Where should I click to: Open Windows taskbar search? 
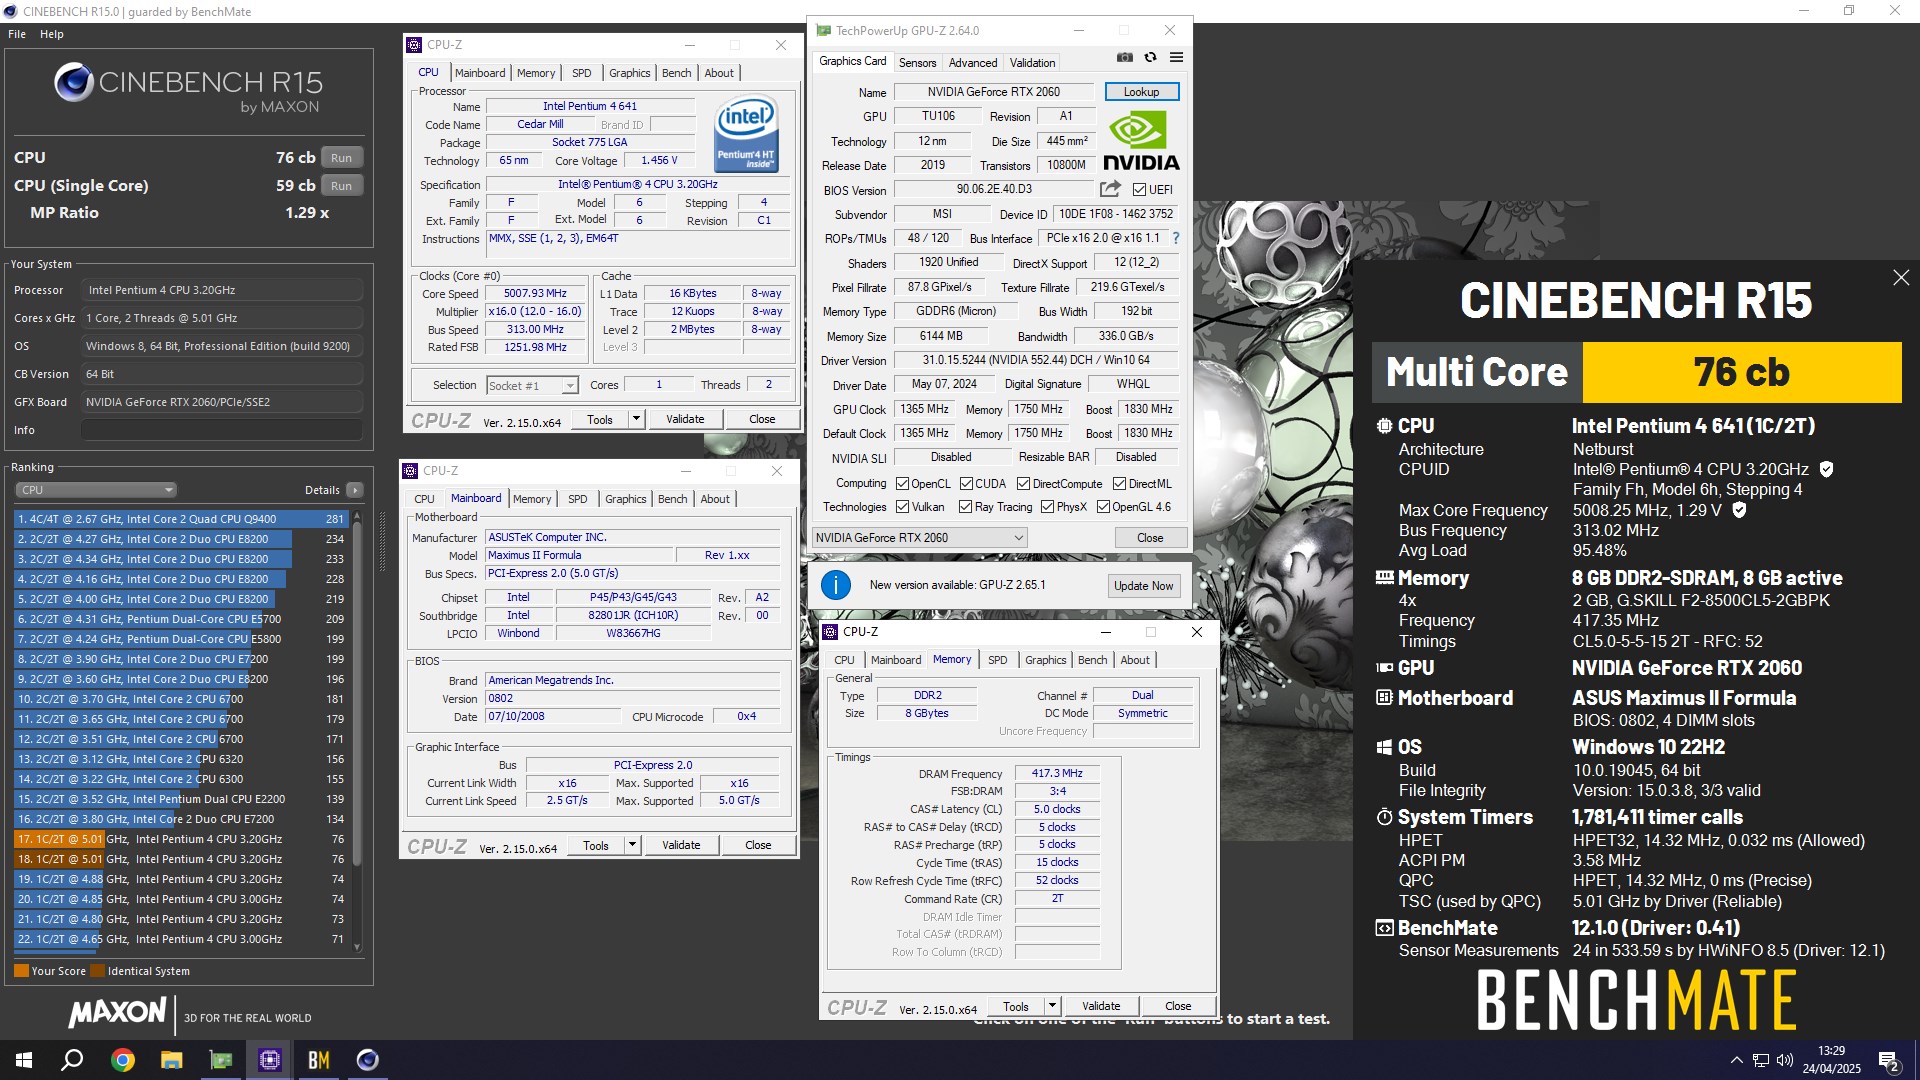point(72,1060)
